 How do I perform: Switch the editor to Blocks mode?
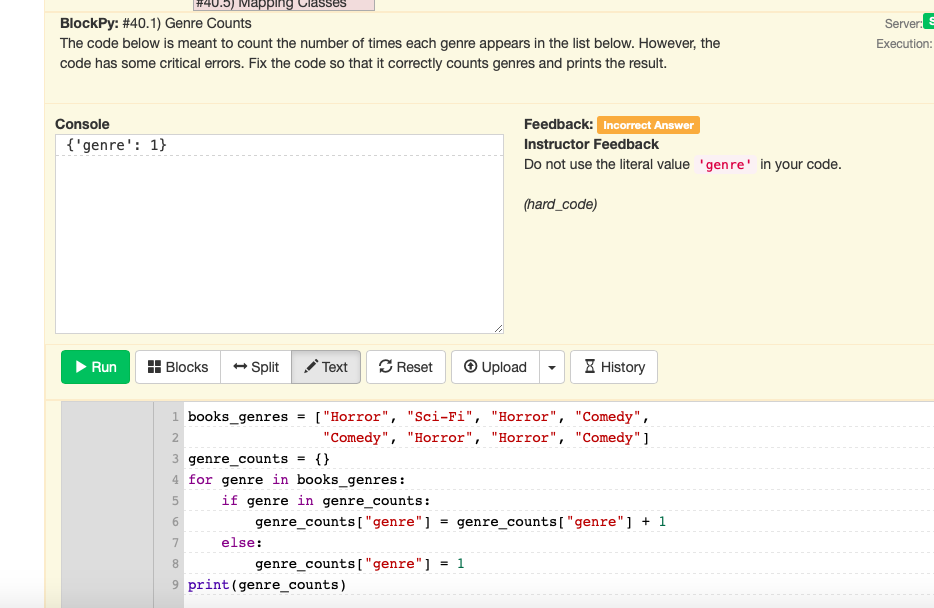[x=177, y=367]
